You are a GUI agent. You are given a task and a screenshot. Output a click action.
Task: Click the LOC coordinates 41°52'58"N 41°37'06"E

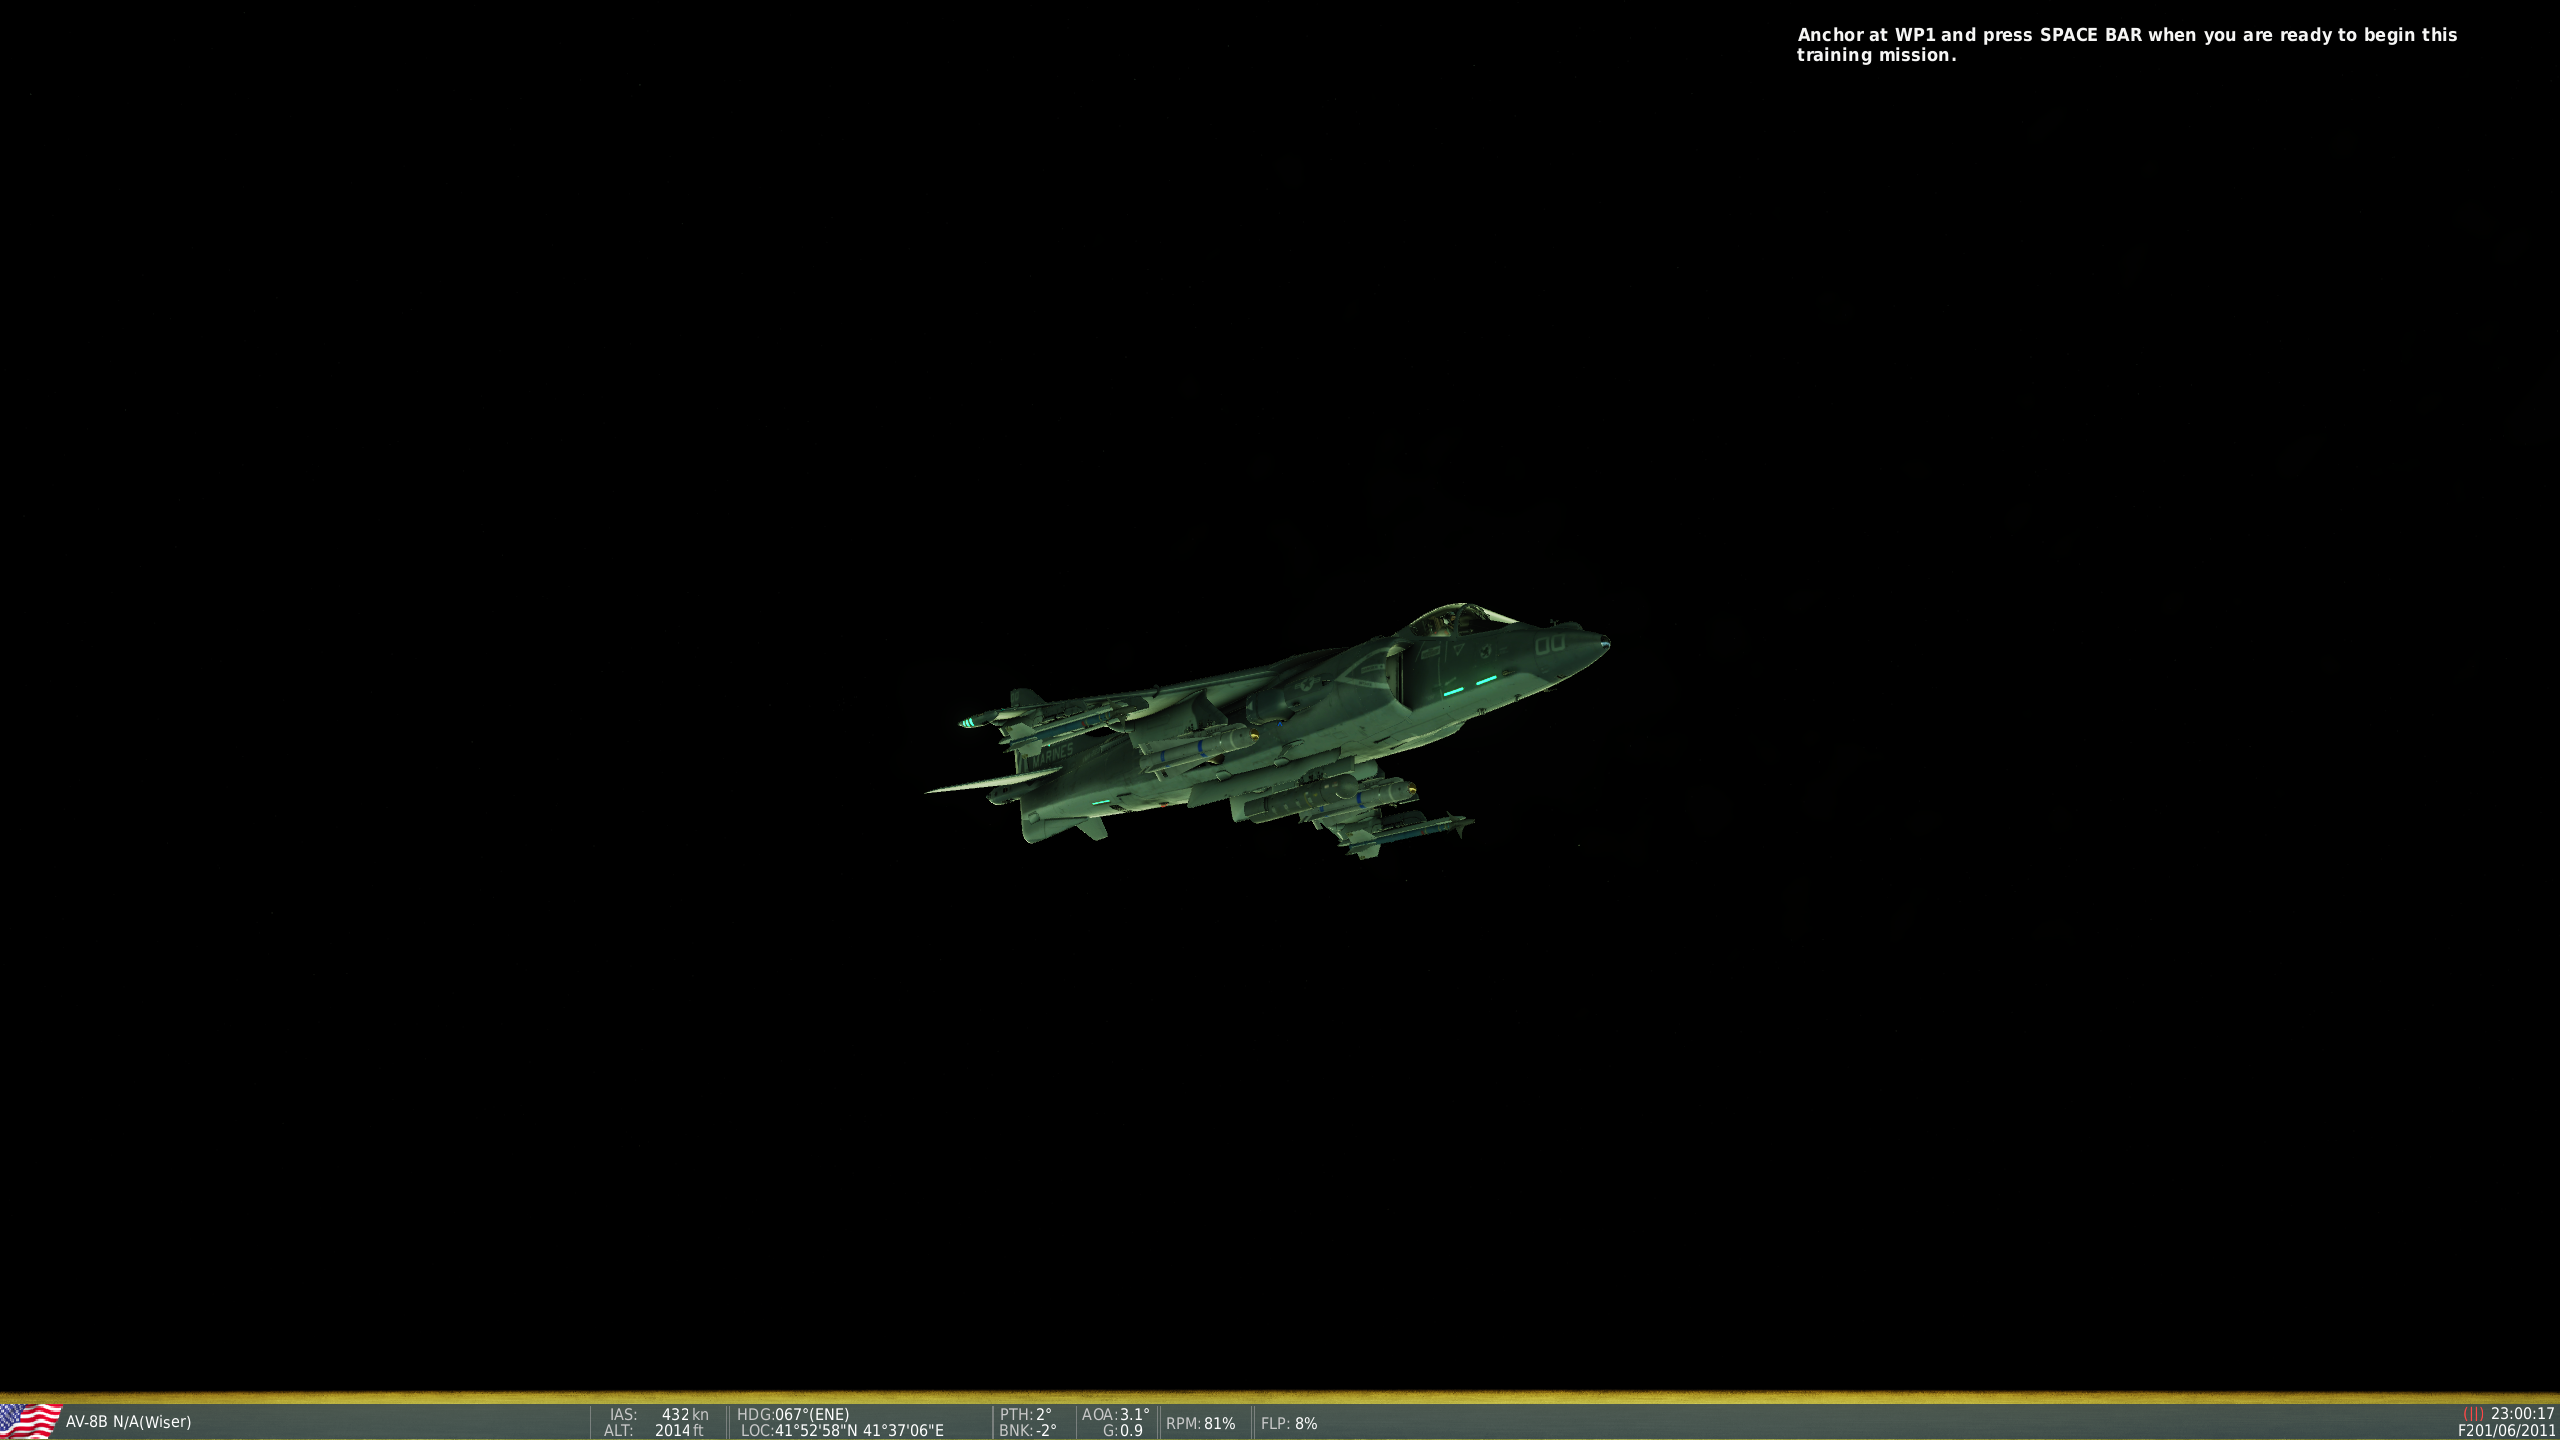(842, 1431)
